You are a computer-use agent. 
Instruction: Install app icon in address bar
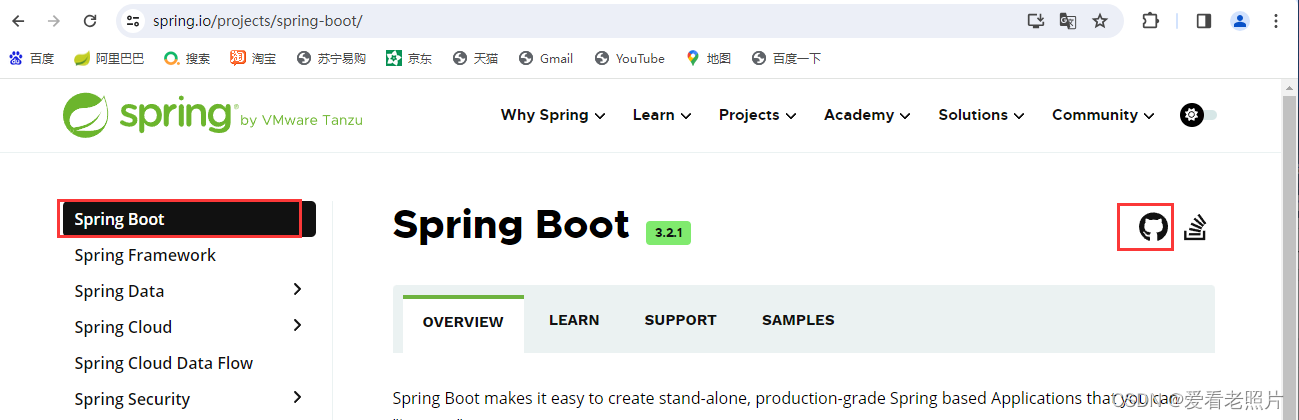(x=1036, y=21)
